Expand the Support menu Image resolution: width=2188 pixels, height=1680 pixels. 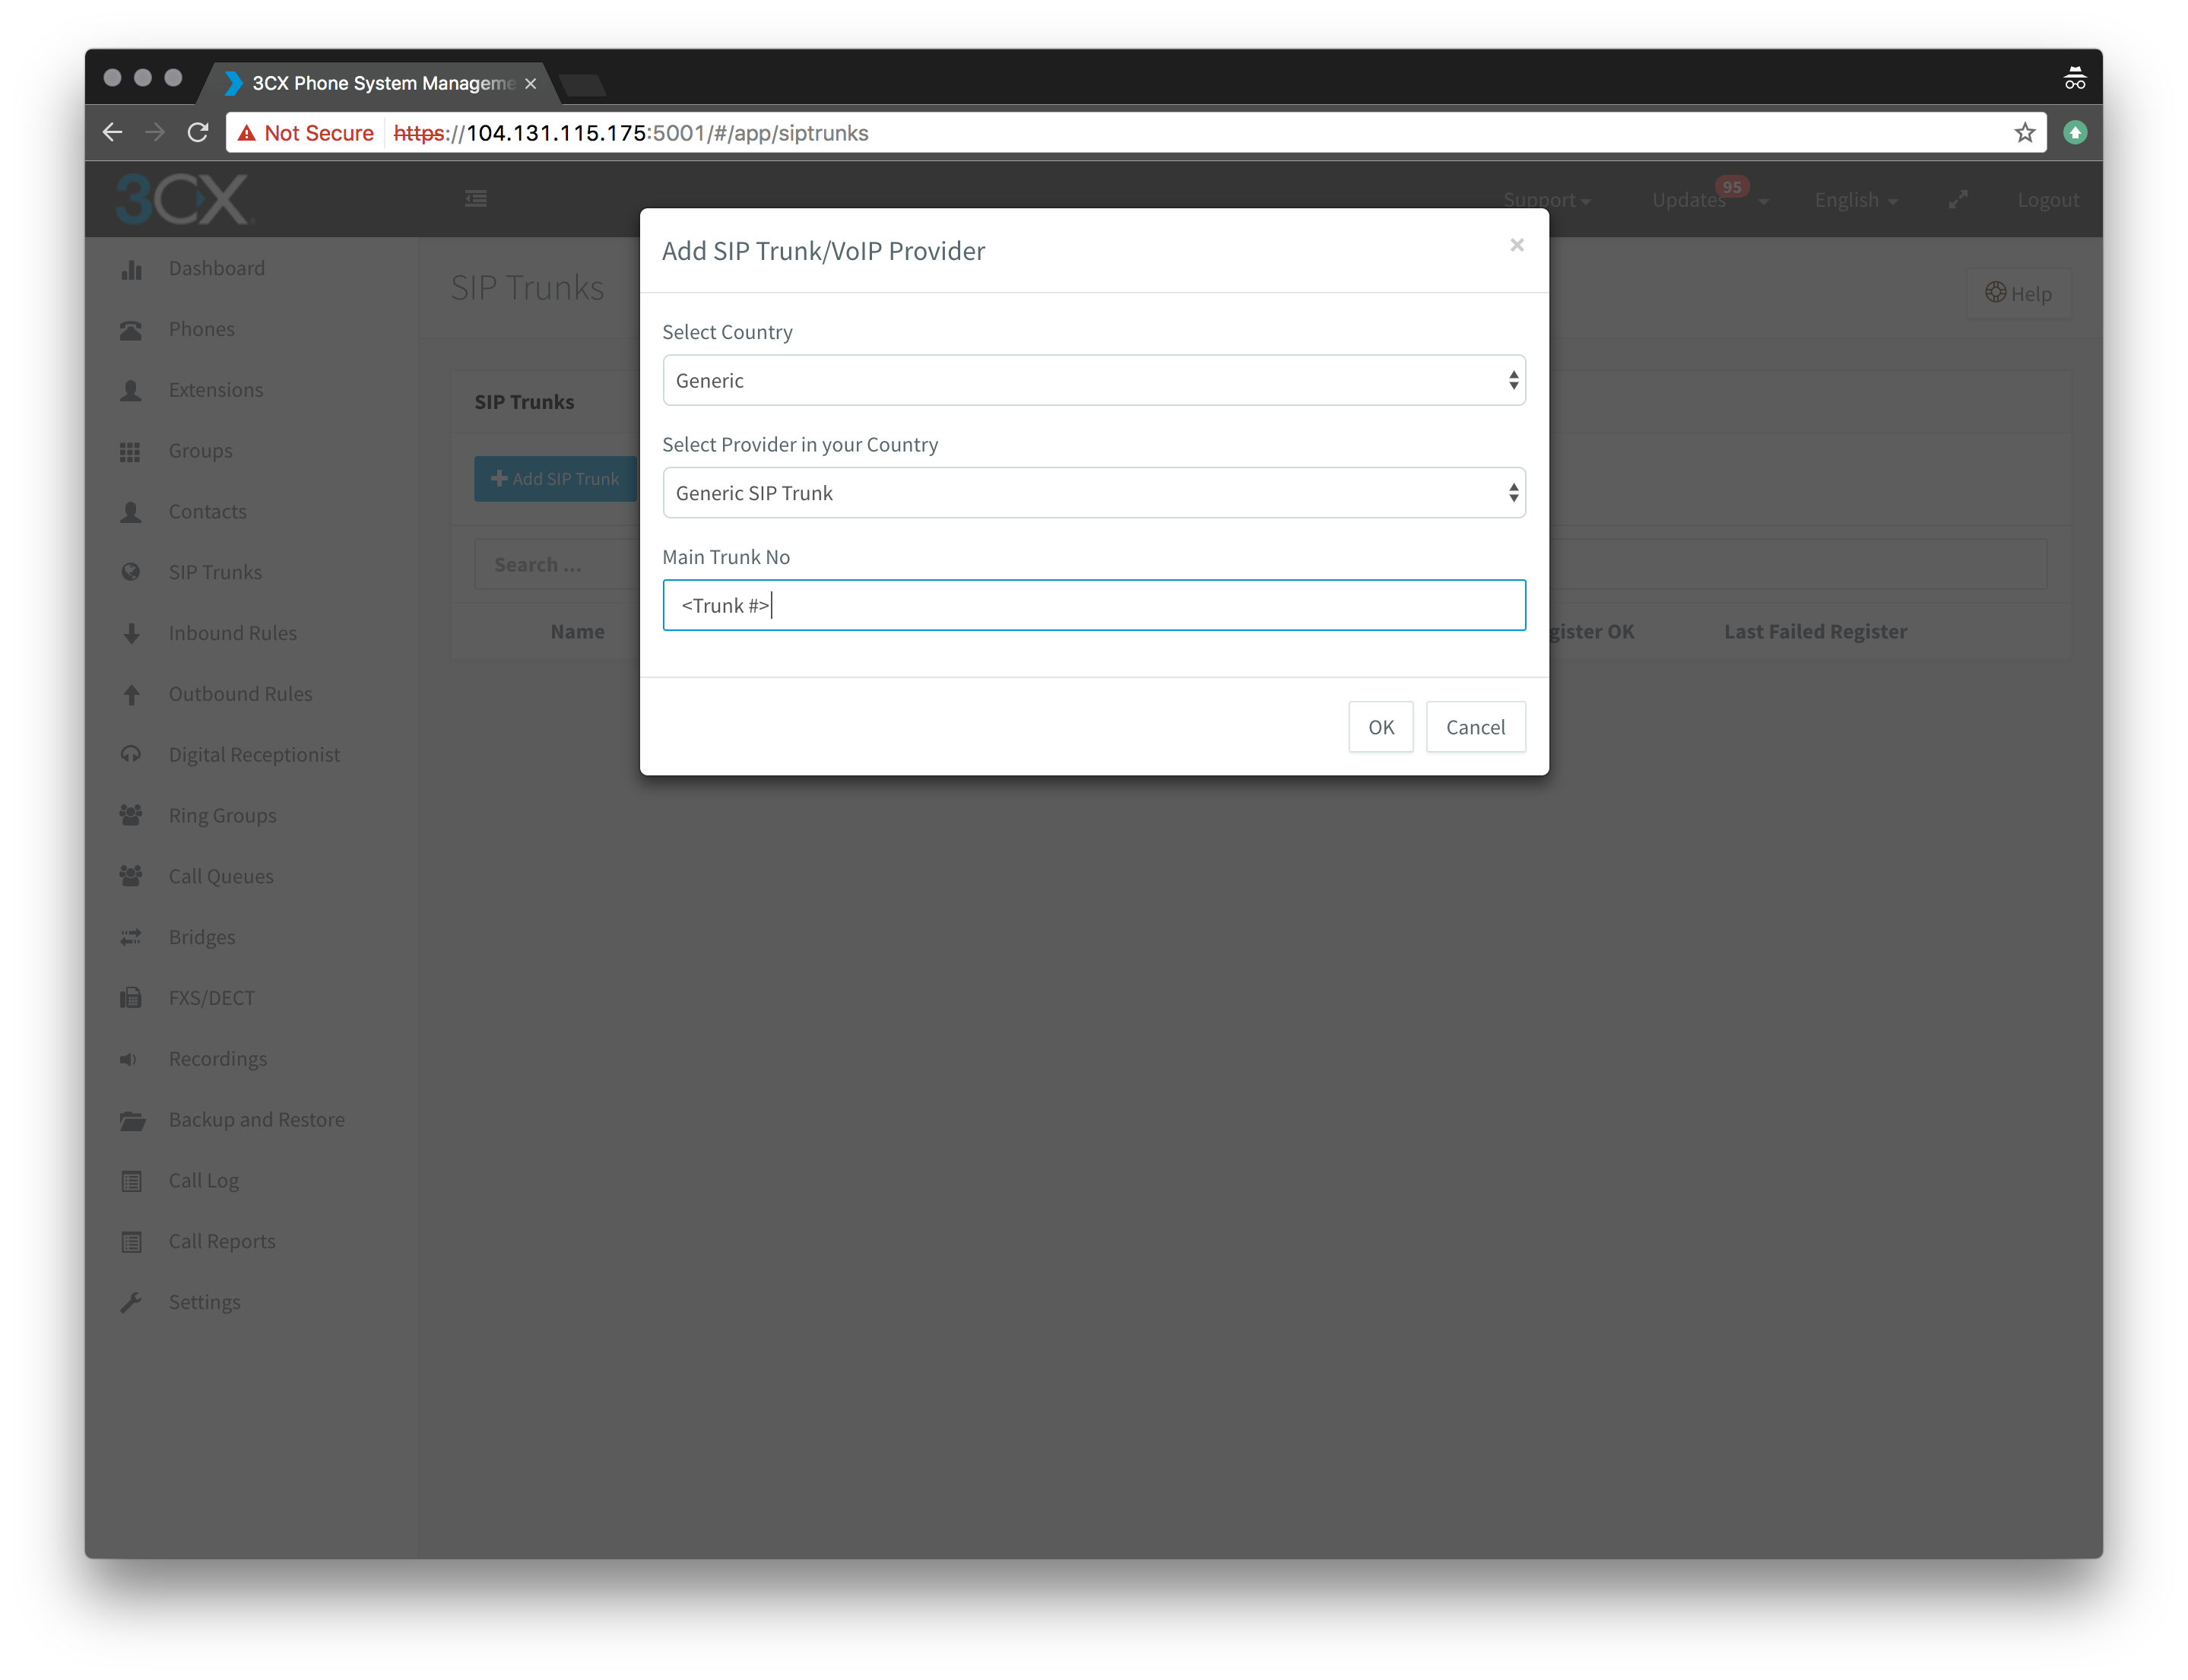(1547, 200)
